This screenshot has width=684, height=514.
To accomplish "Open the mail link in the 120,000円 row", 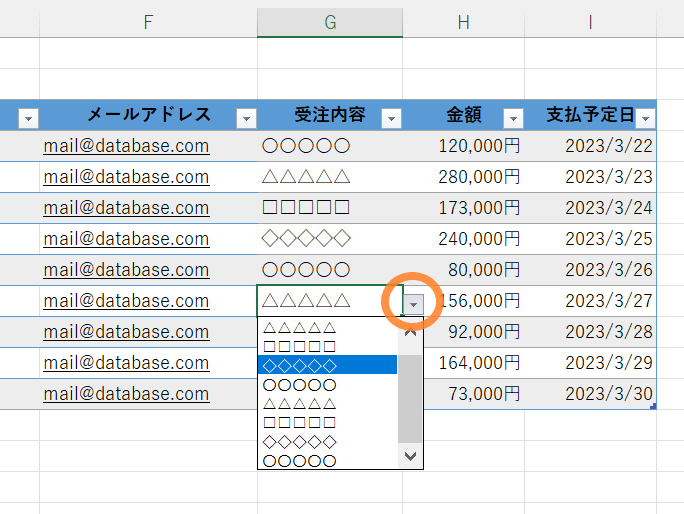I will tap(126, 146).
